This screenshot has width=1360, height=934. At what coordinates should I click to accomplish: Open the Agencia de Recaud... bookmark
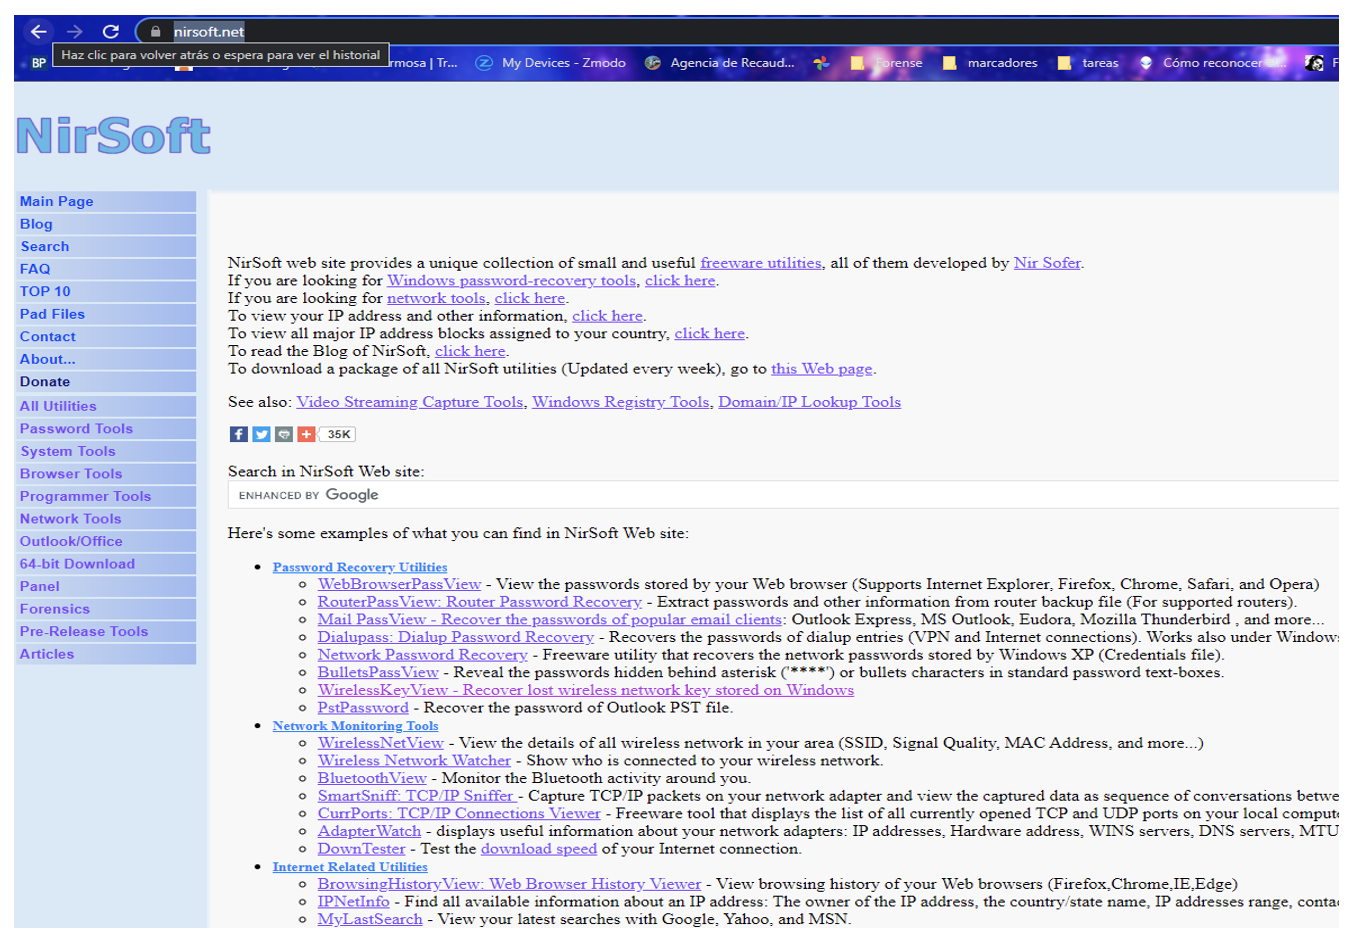720,63
